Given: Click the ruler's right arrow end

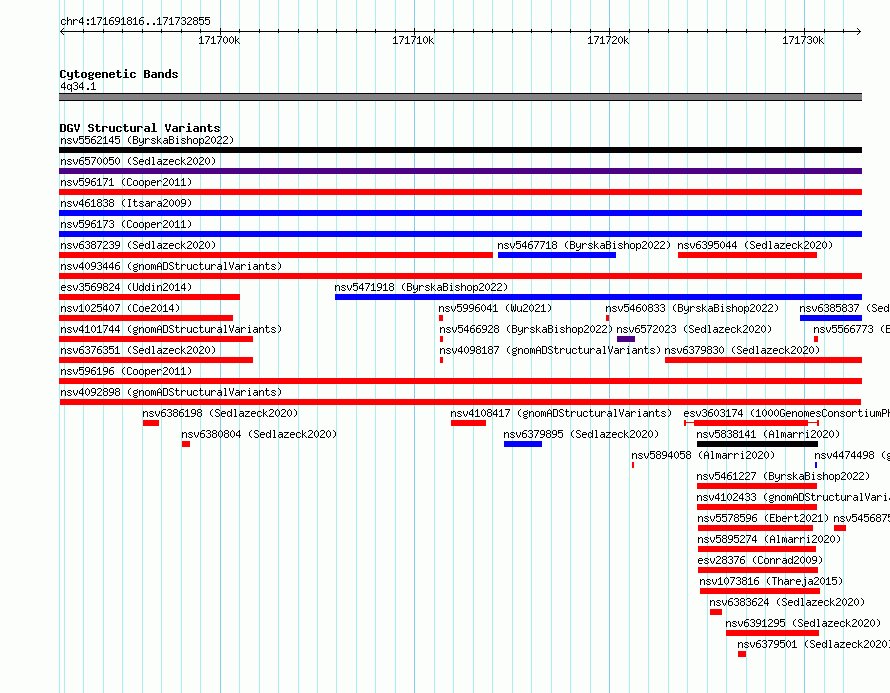Looking at the screenshot, I should click(859, 31).
